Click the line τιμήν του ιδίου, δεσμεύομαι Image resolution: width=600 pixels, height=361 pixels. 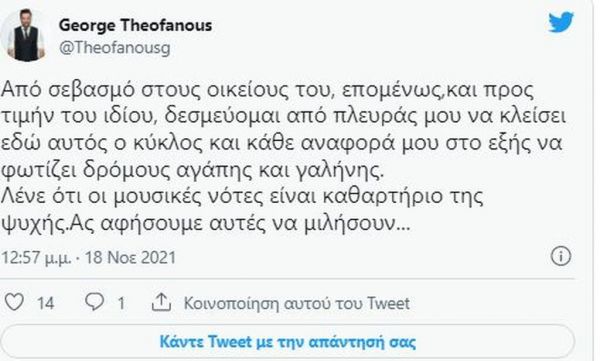tap(284, 117)
